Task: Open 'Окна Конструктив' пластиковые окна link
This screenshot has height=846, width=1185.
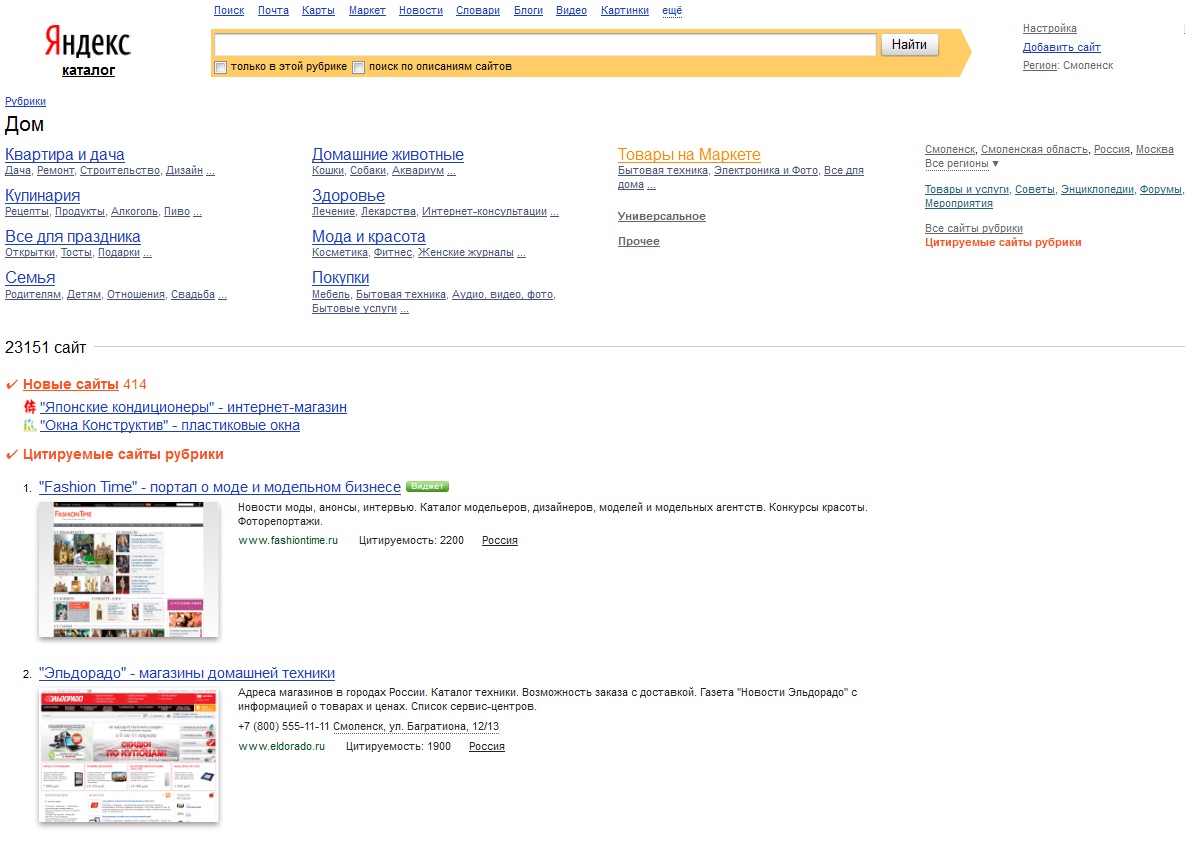Action: 170,426
